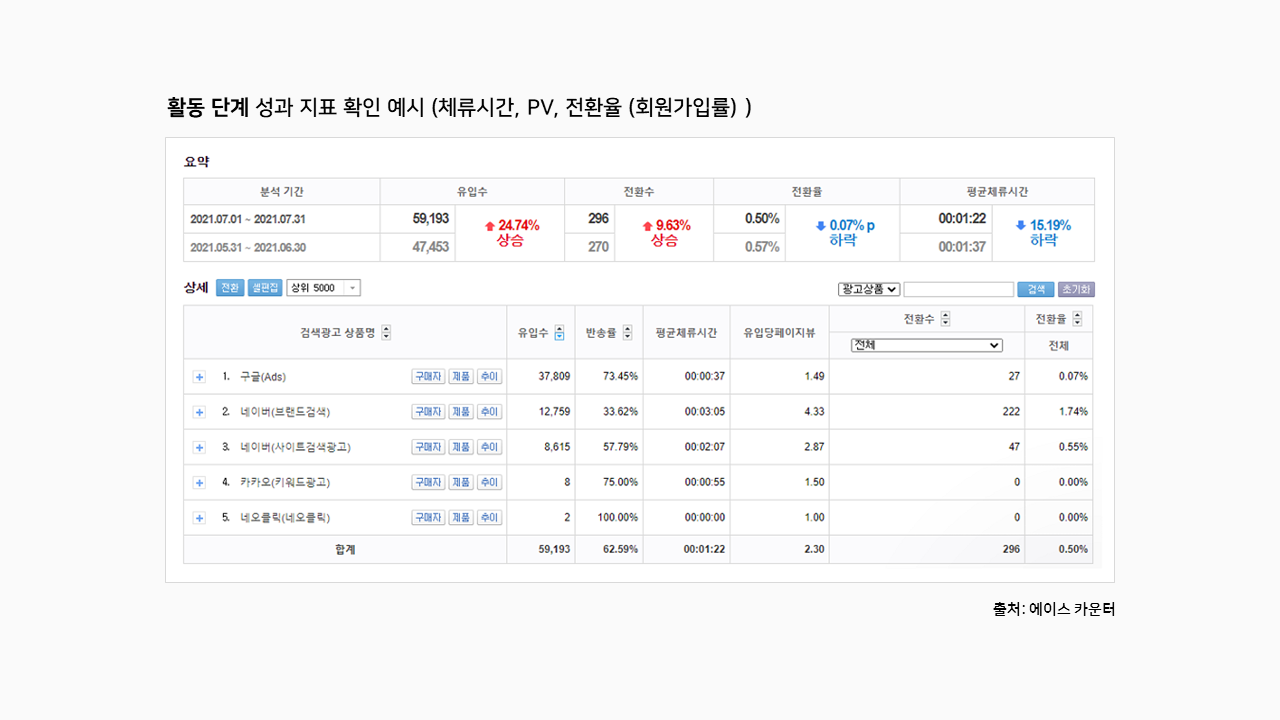Expand the 네이버(브랜드검색) row
The height and width of the screenshot is (720, 1280).
(x=199, y=412)
